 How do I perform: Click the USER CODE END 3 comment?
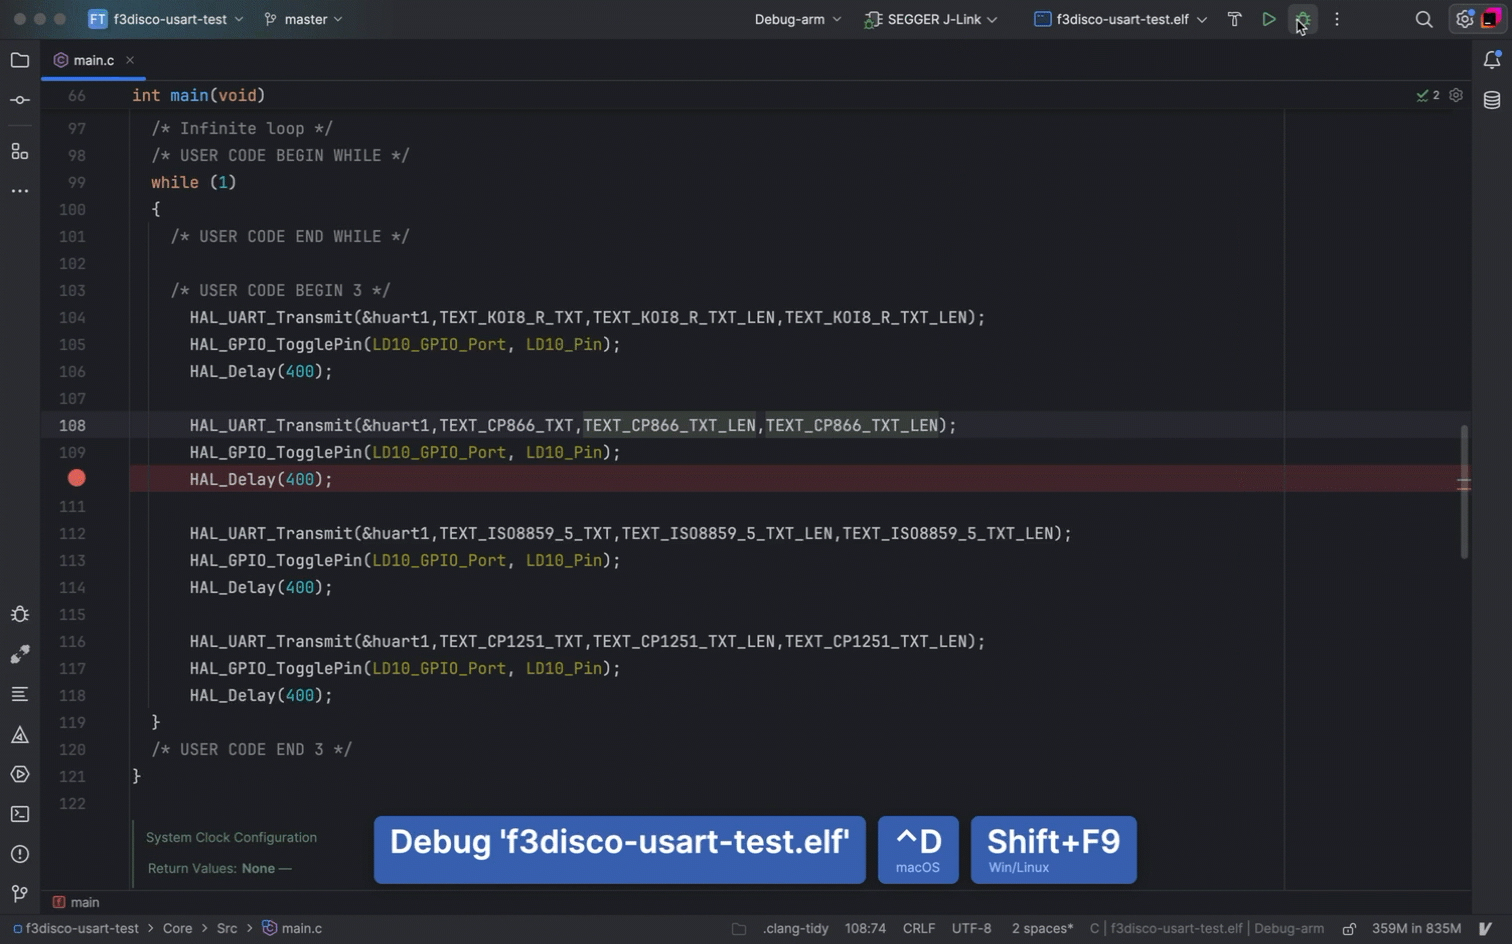pos(251,750)
